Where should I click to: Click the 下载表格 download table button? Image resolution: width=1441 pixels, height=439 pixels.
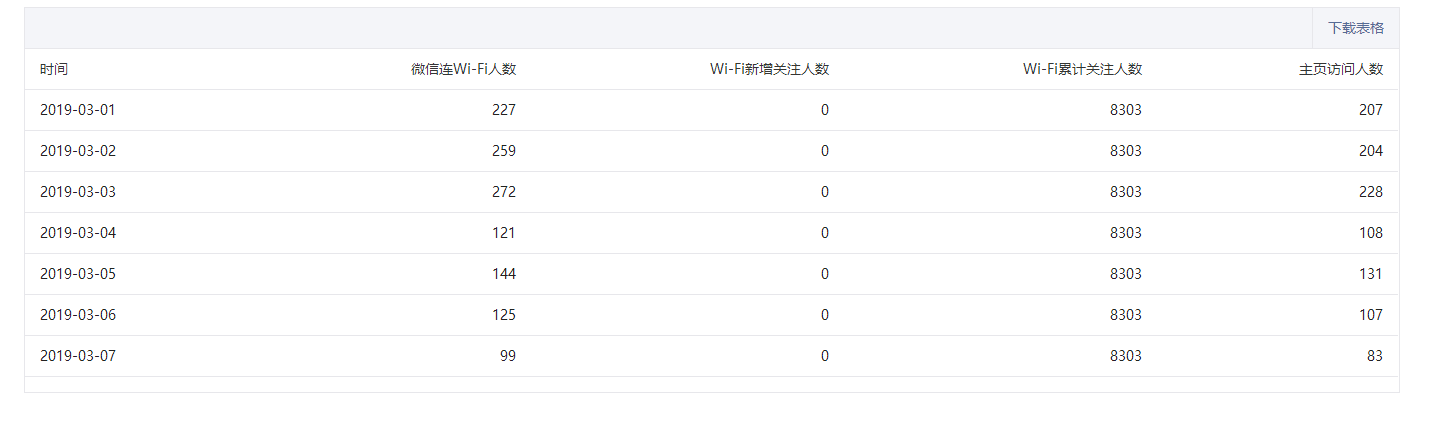(x=1356, y=28)
